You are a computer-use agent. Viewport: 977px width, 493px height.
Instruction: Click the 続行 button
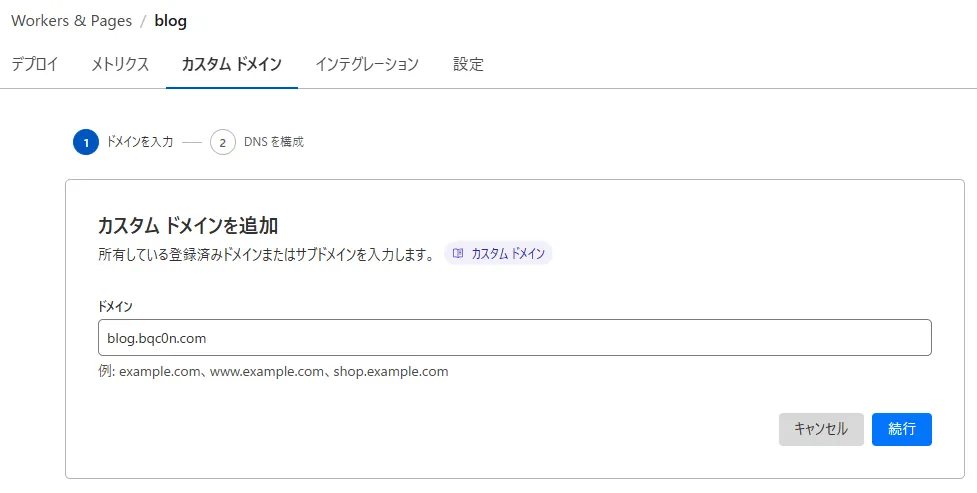[902, 429]
